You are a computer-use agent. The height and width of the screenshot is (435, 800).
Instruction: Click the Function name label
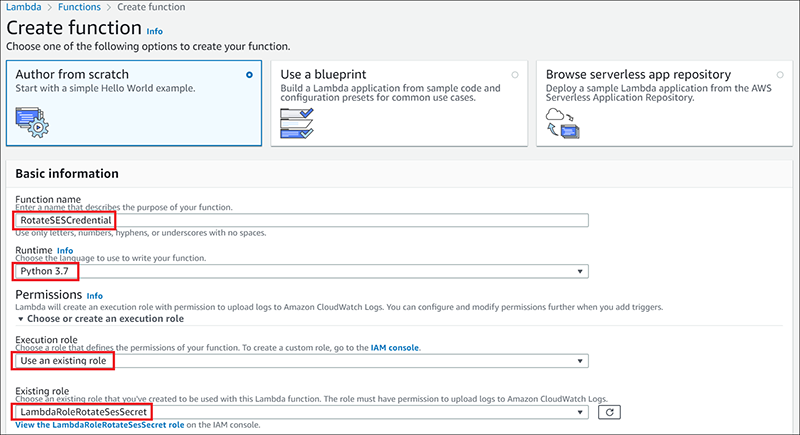coord(48,199)
